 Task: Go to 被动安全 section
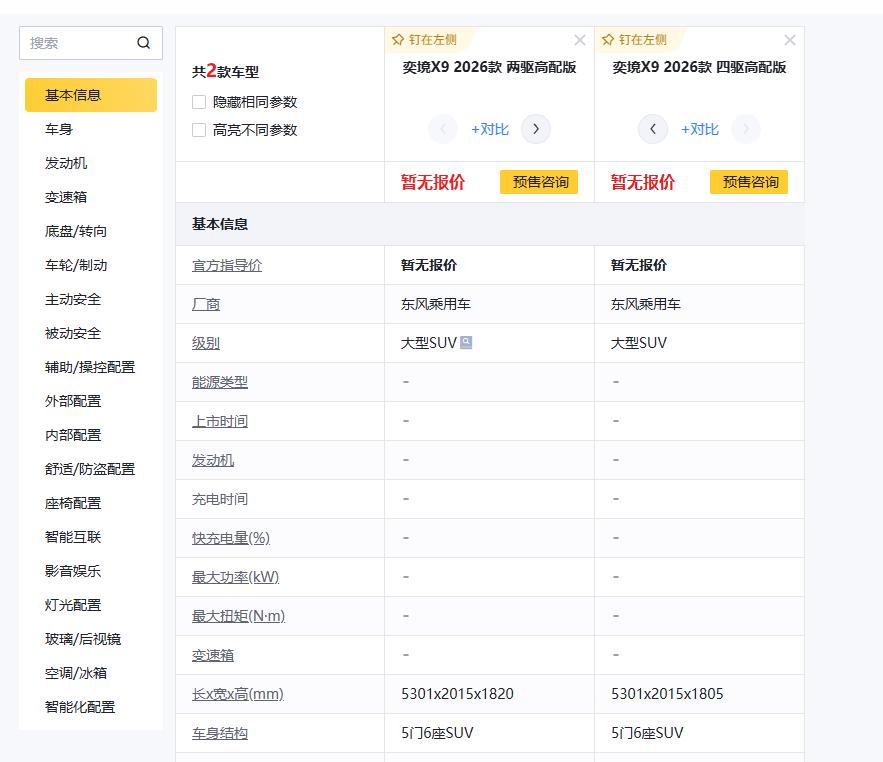pos(73,333)
